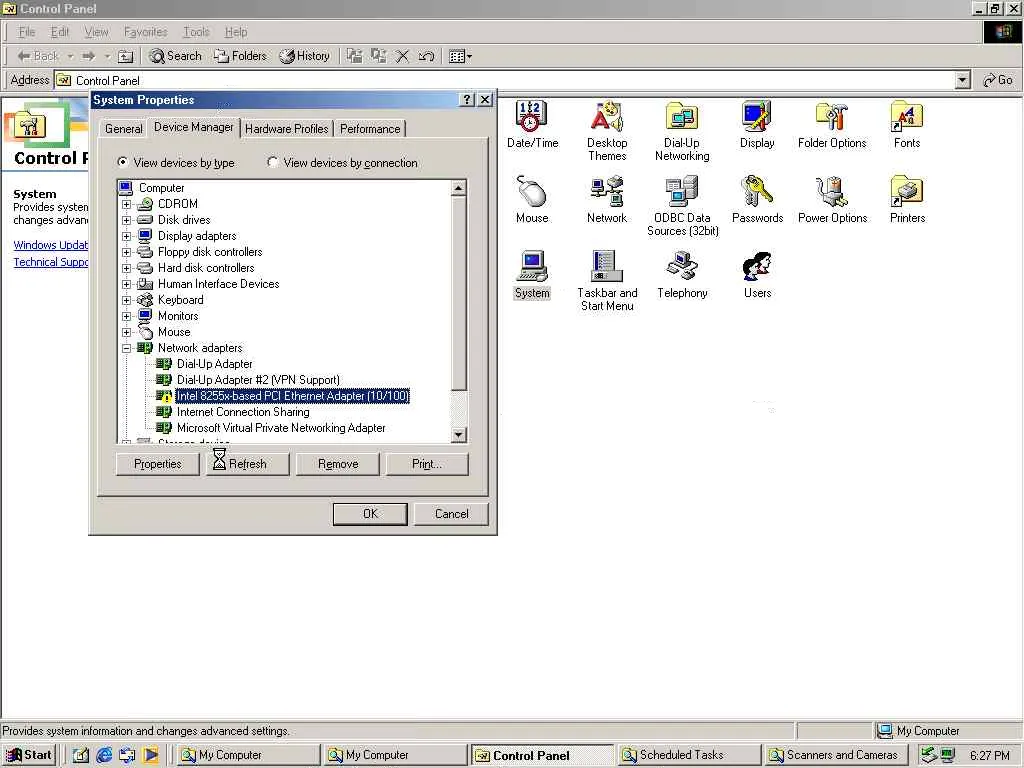Switch to Hardware Profiles tab
Viewport: 1024px width, 768px height.
tap(287, 129)
